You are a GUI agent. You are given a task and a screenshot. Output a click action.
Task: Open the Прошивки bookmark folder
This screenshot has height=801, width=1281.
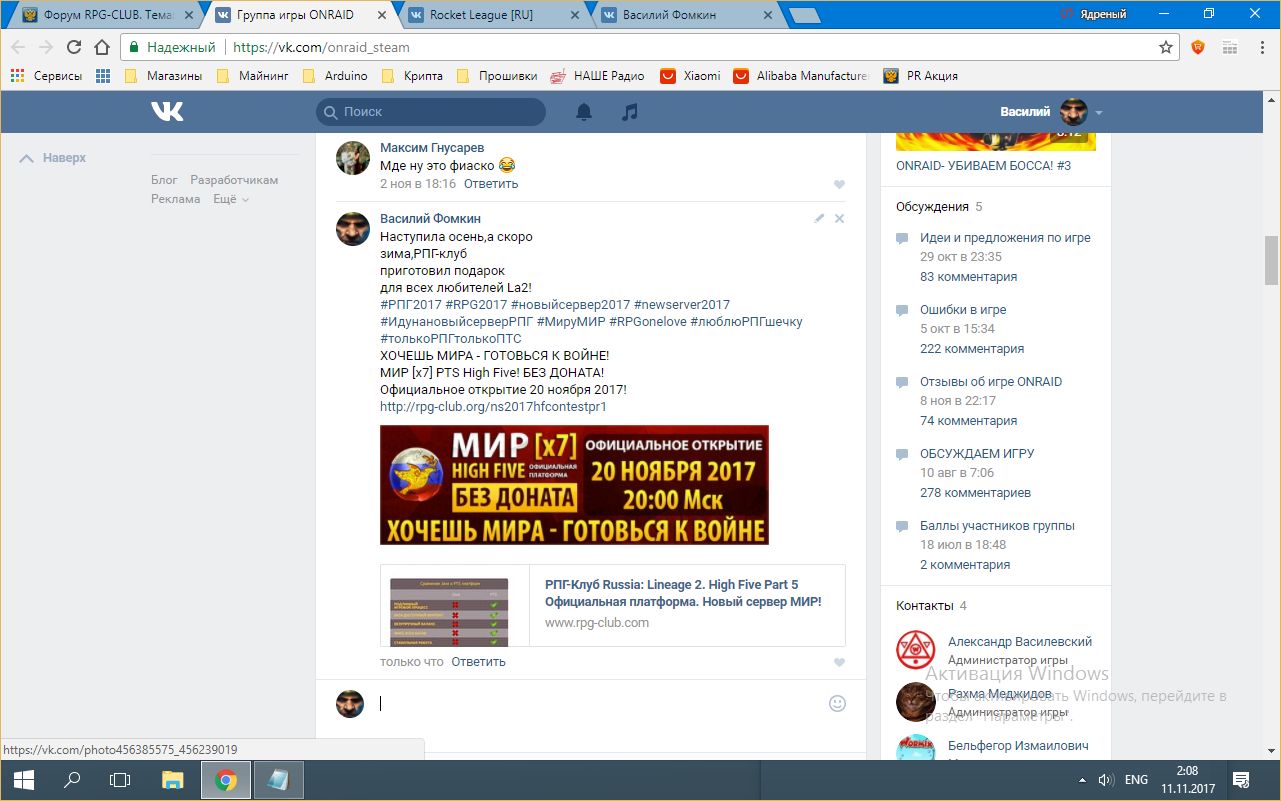pos(497,76)
